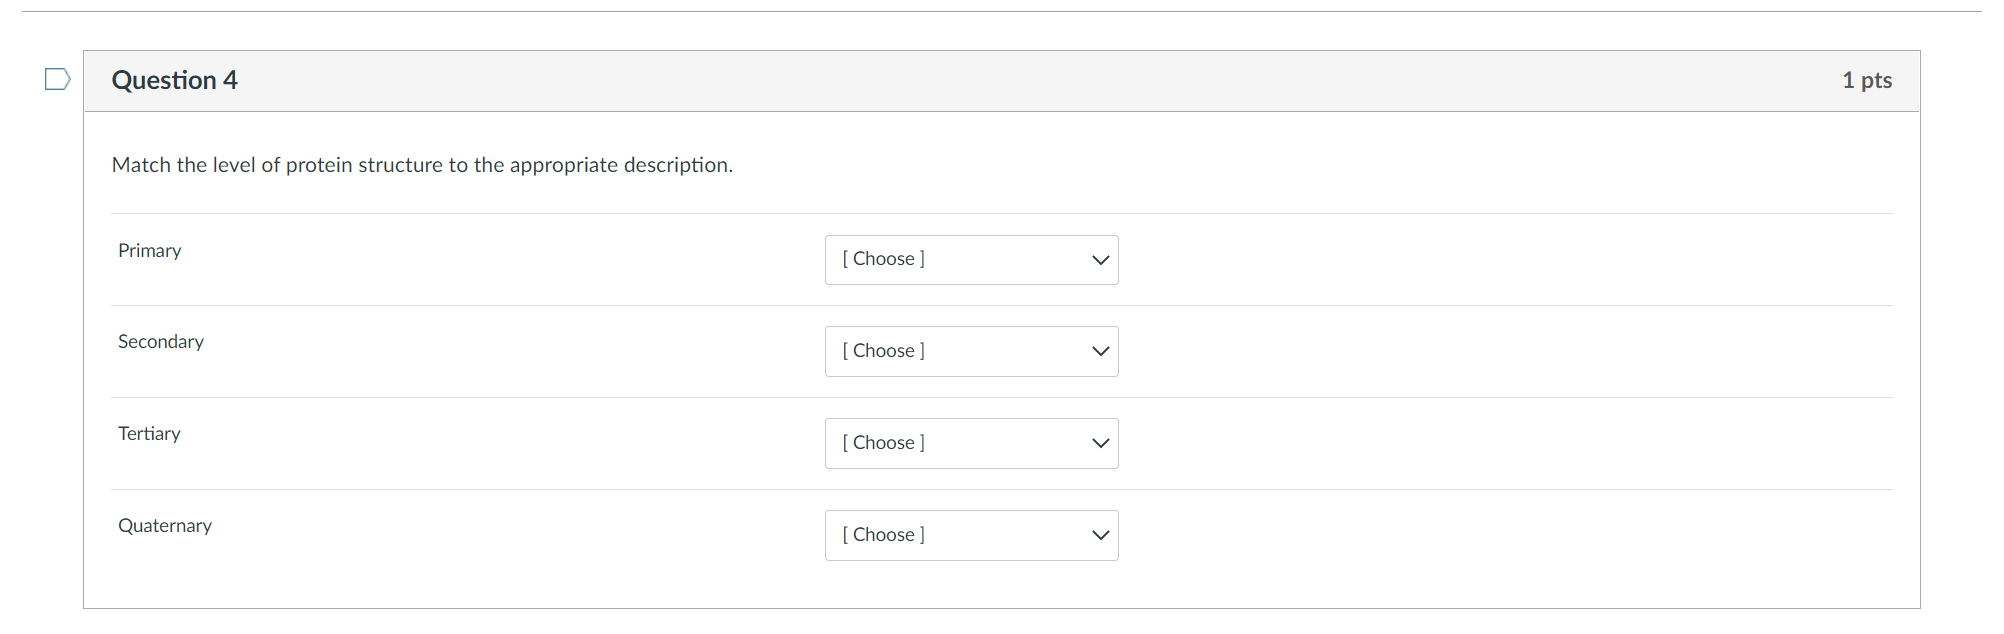Click the word 'appropriate' in the prompt

563,165
